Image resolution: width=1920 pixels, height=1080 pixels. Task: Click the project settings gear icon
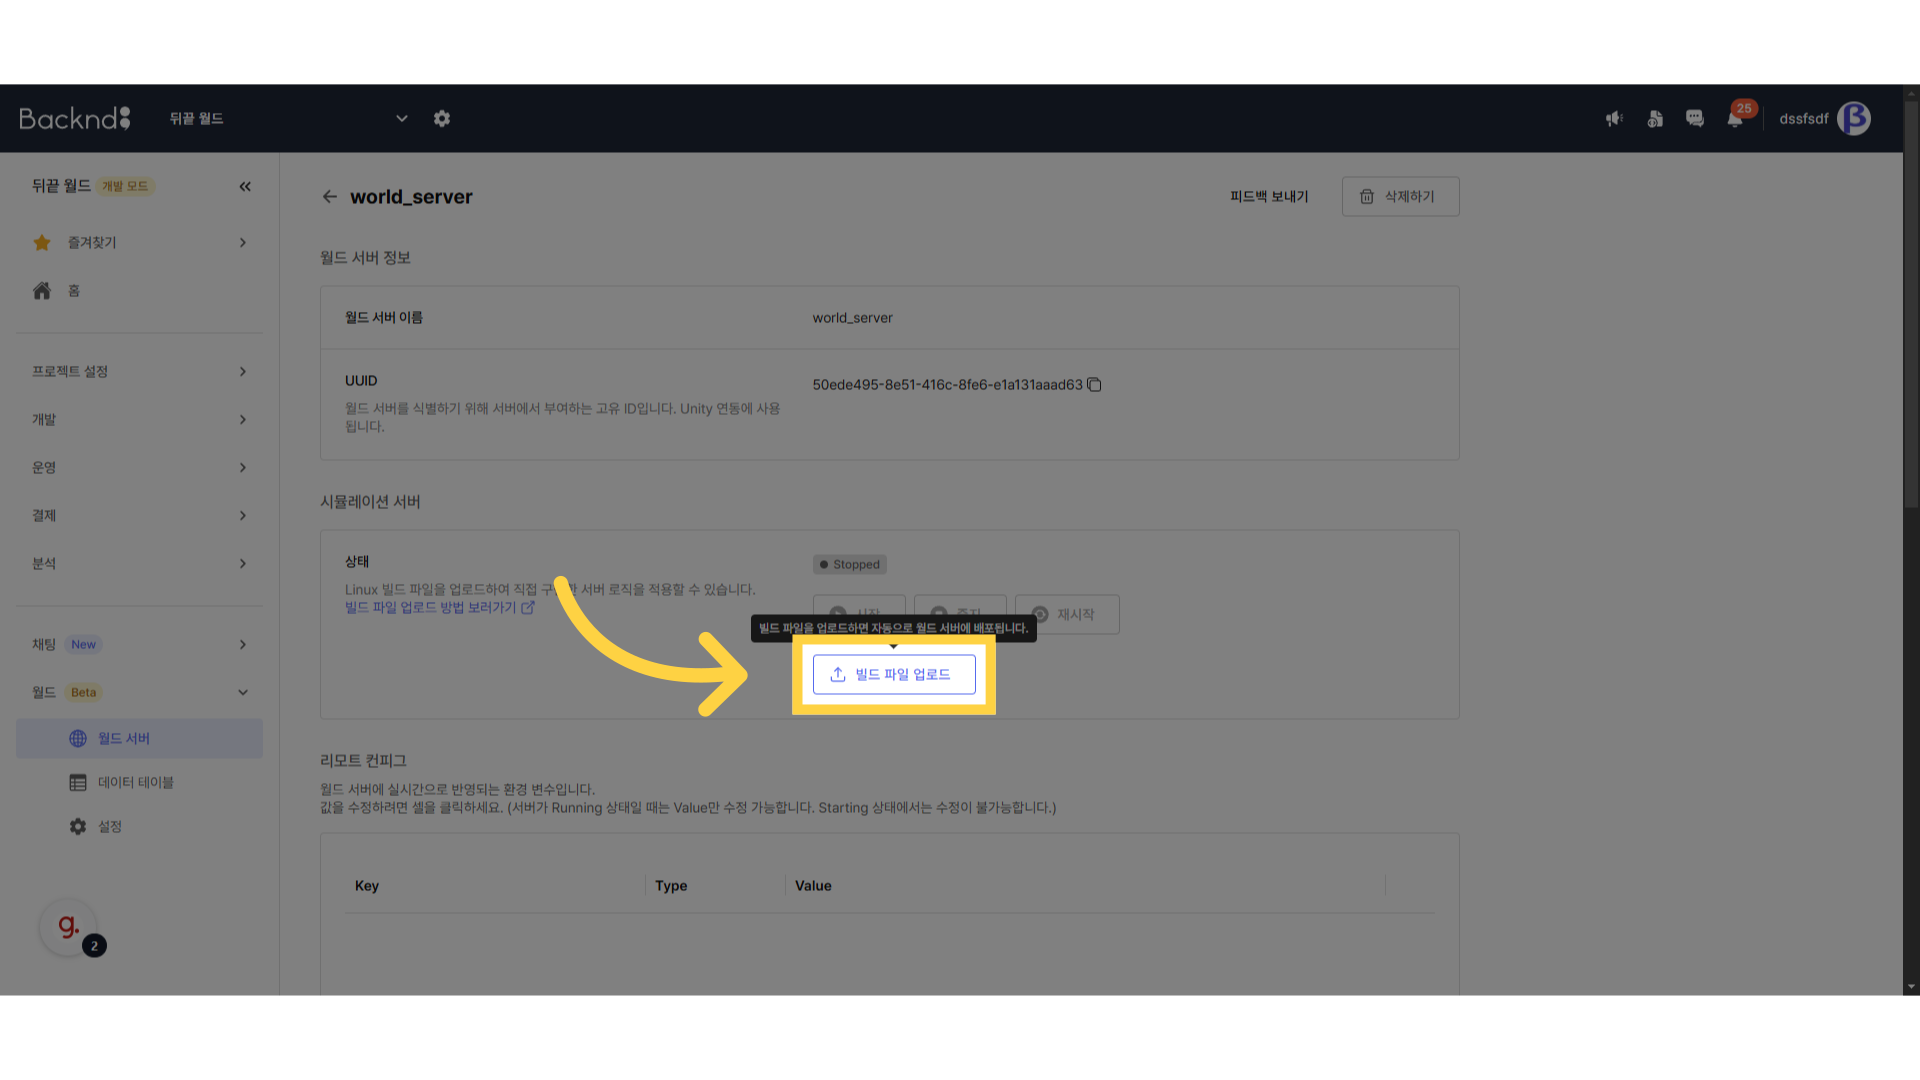pos(442,119)
